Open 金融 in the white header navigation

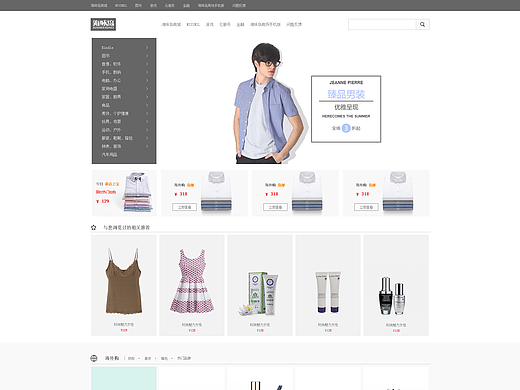click(x=240, y=24)
